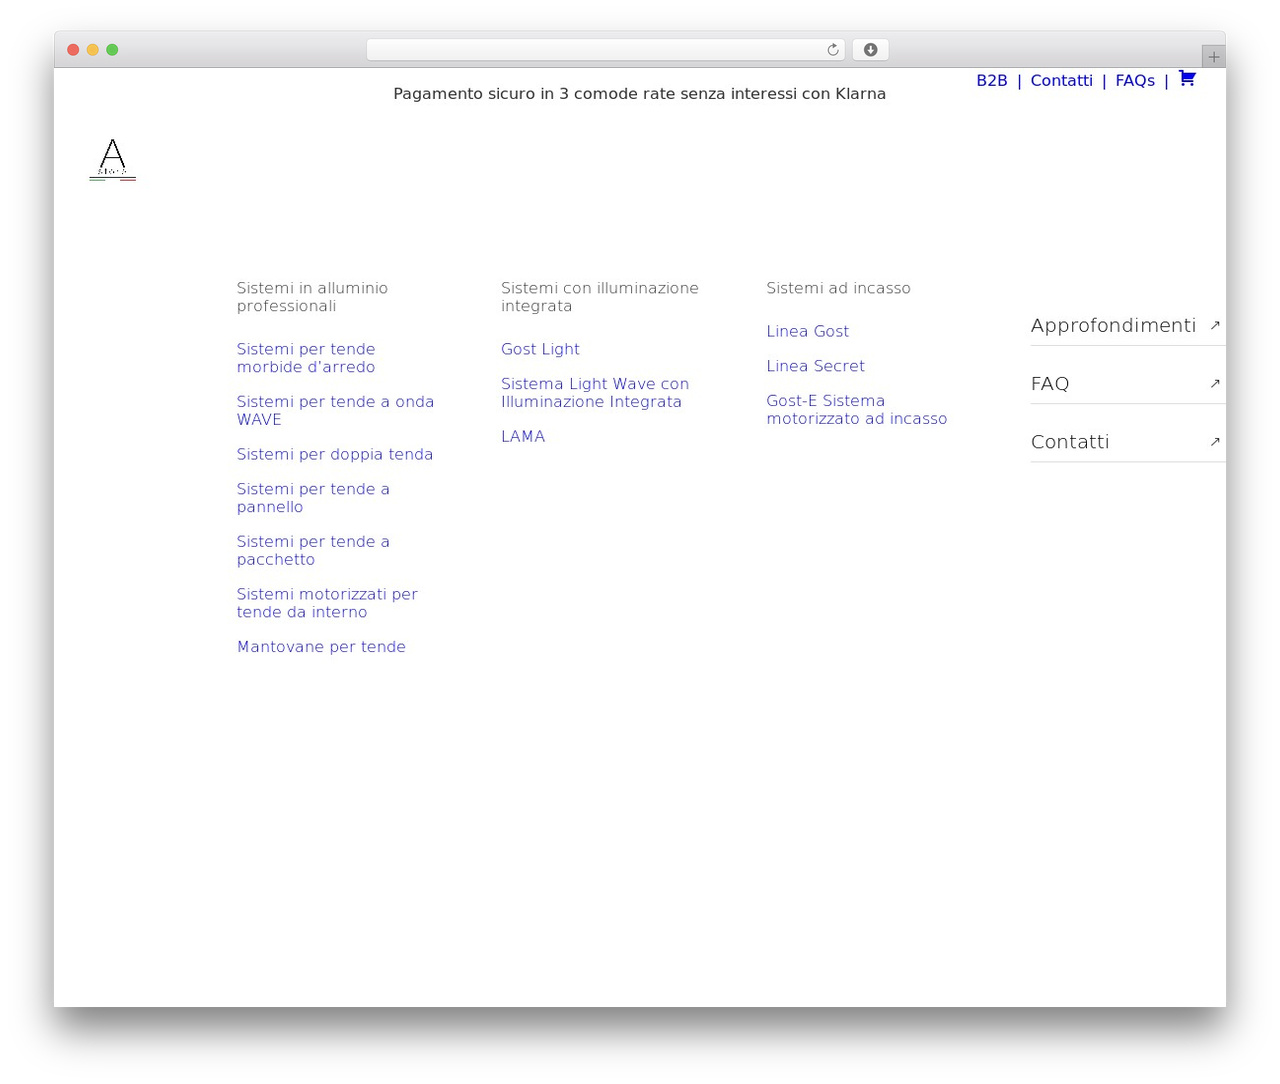Click heading Sistemi con illuminazione integrata
This screenshot has height=1084, width=1280.
(599, 297)
